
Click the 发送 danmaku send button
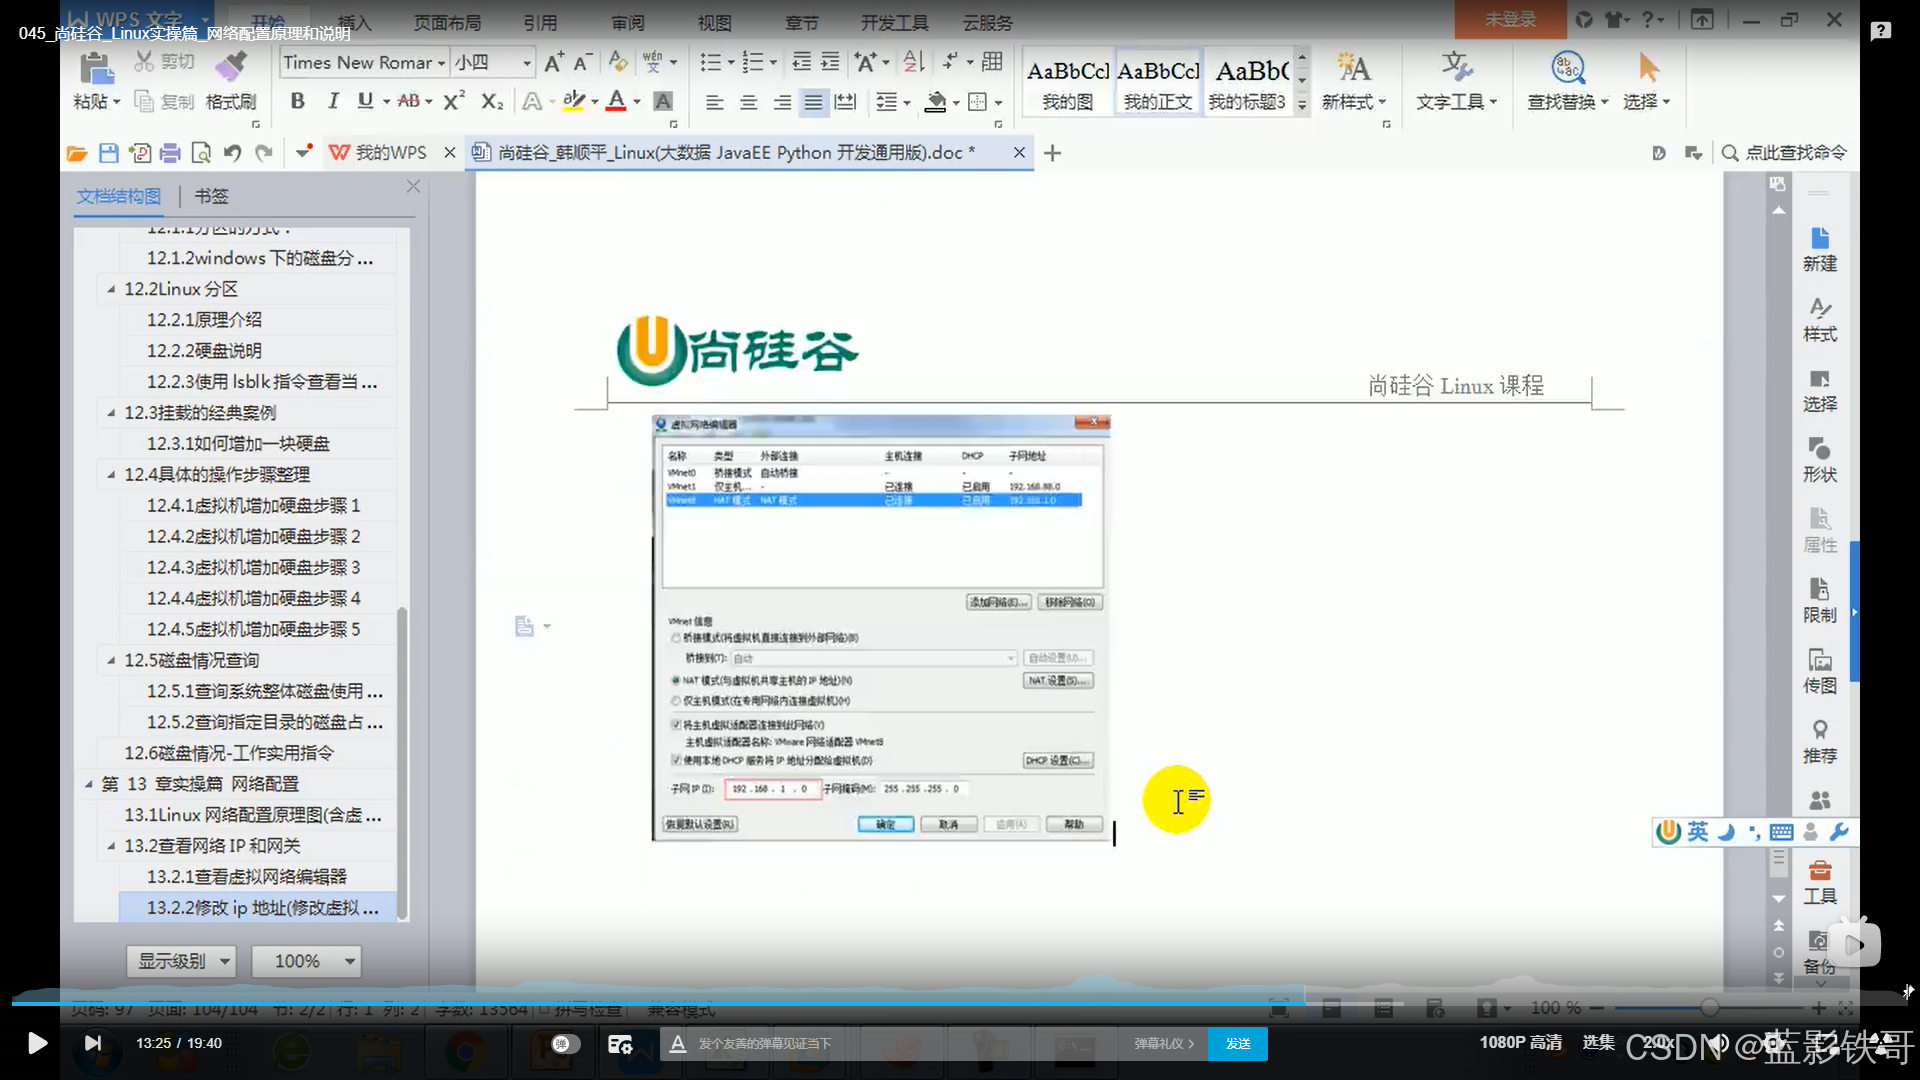[x=1238, y=1044]
